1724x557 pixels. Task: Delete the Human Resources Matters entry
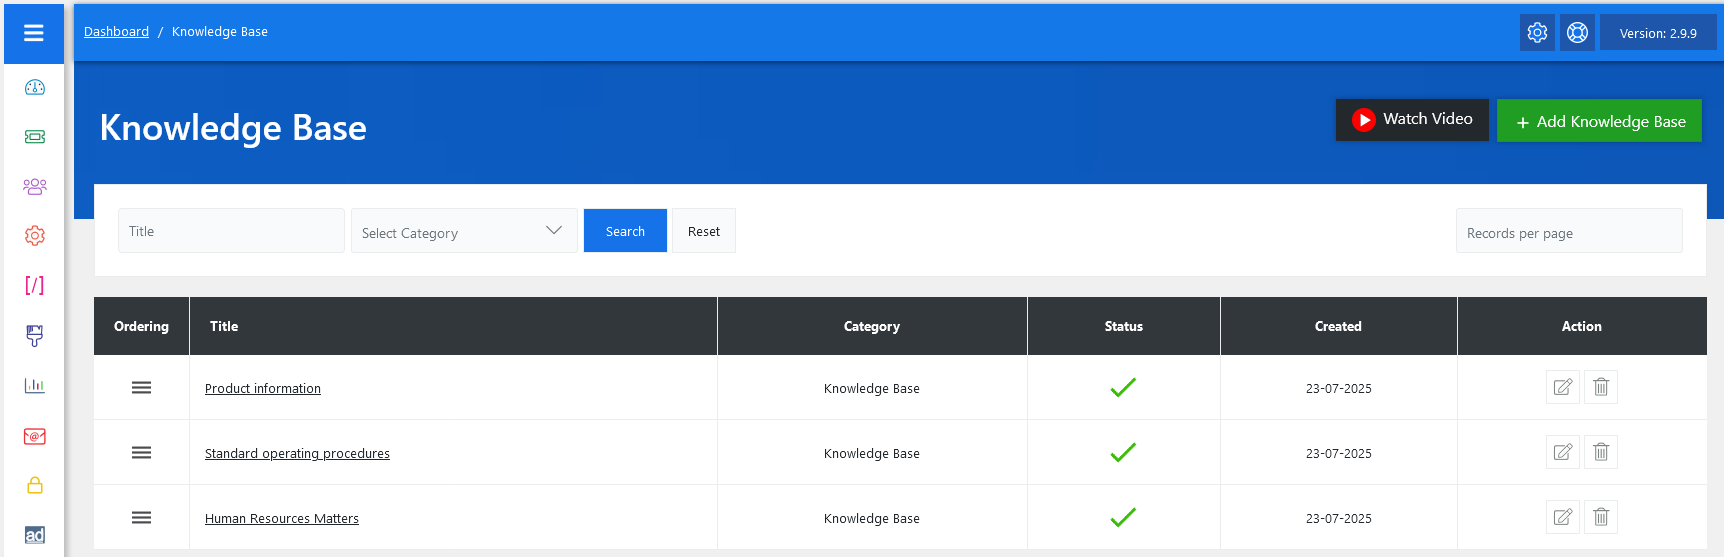point(1601,517)
